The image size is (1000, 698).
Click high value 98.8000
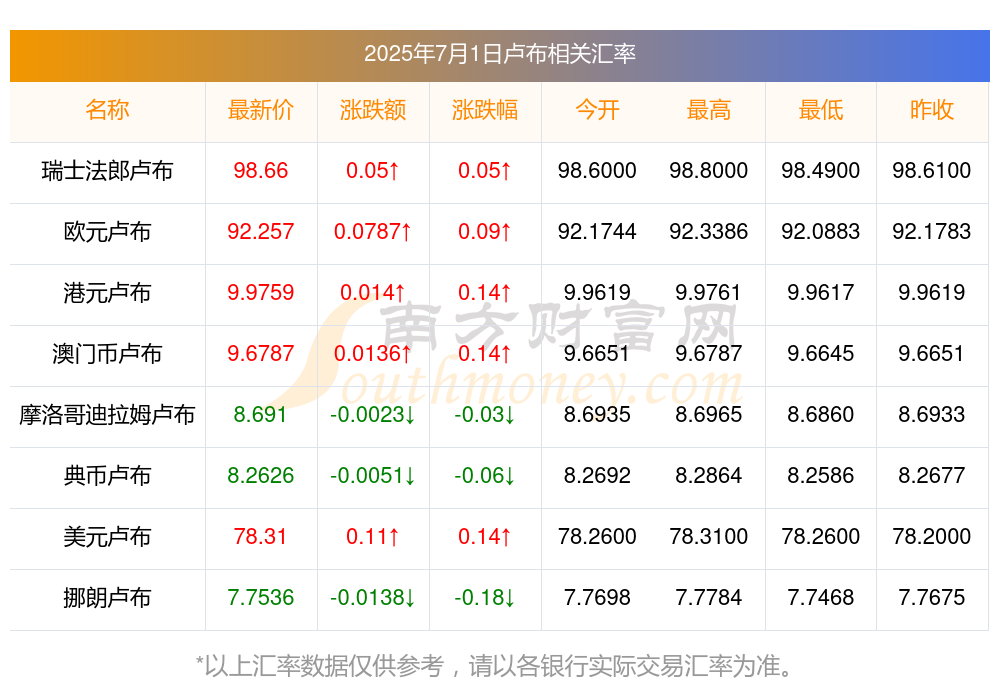click(709, 170)
